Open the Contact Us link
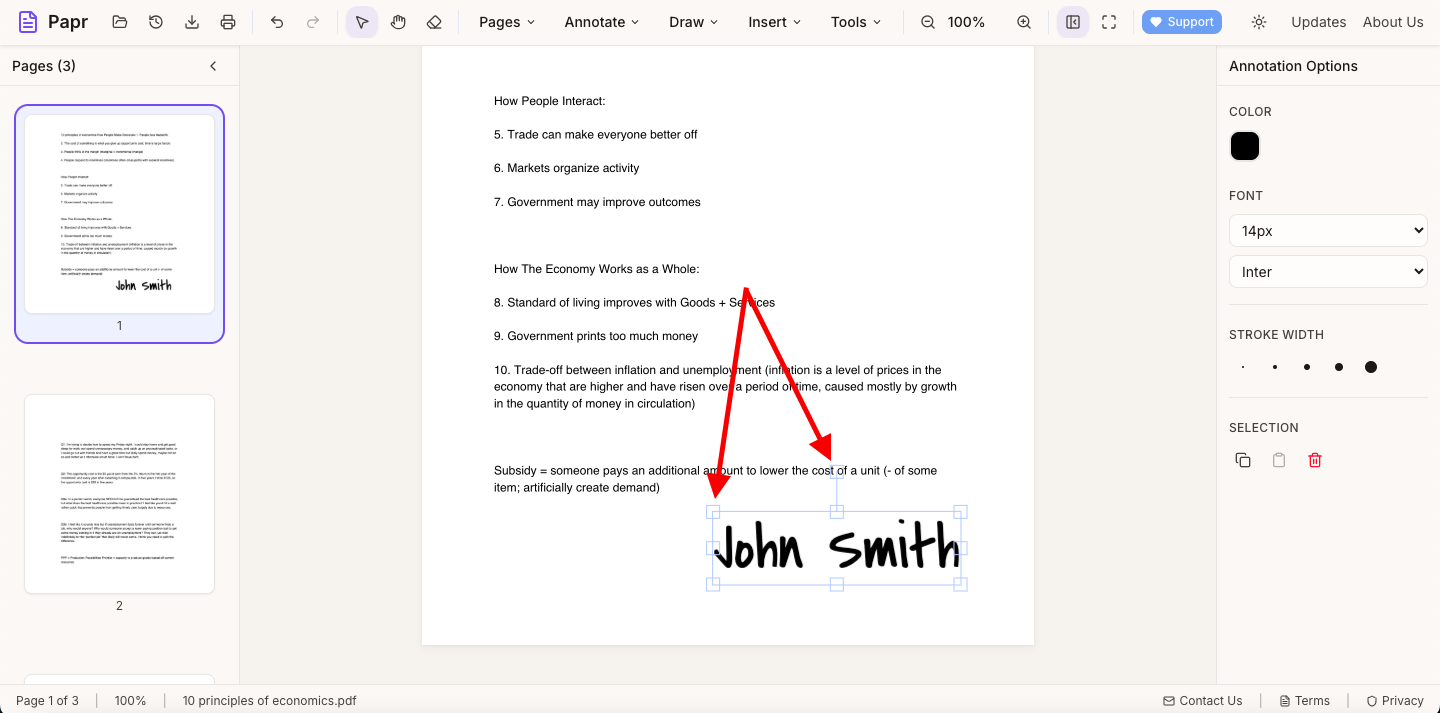1440x713 pixels. [1203, 700]
